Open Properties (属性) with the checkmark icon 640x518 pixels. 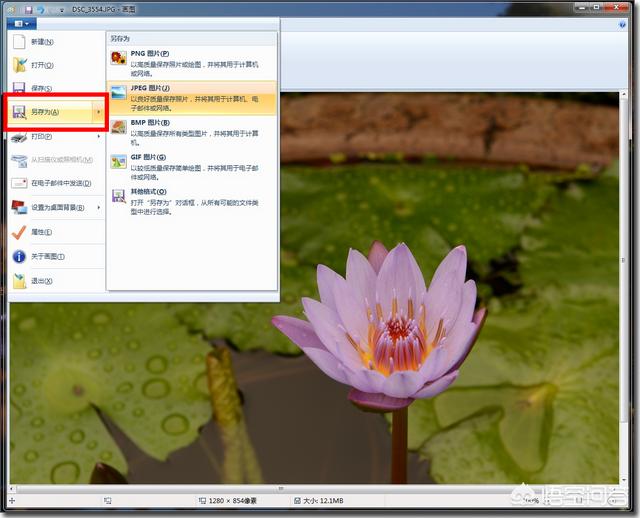coord(19,232)
